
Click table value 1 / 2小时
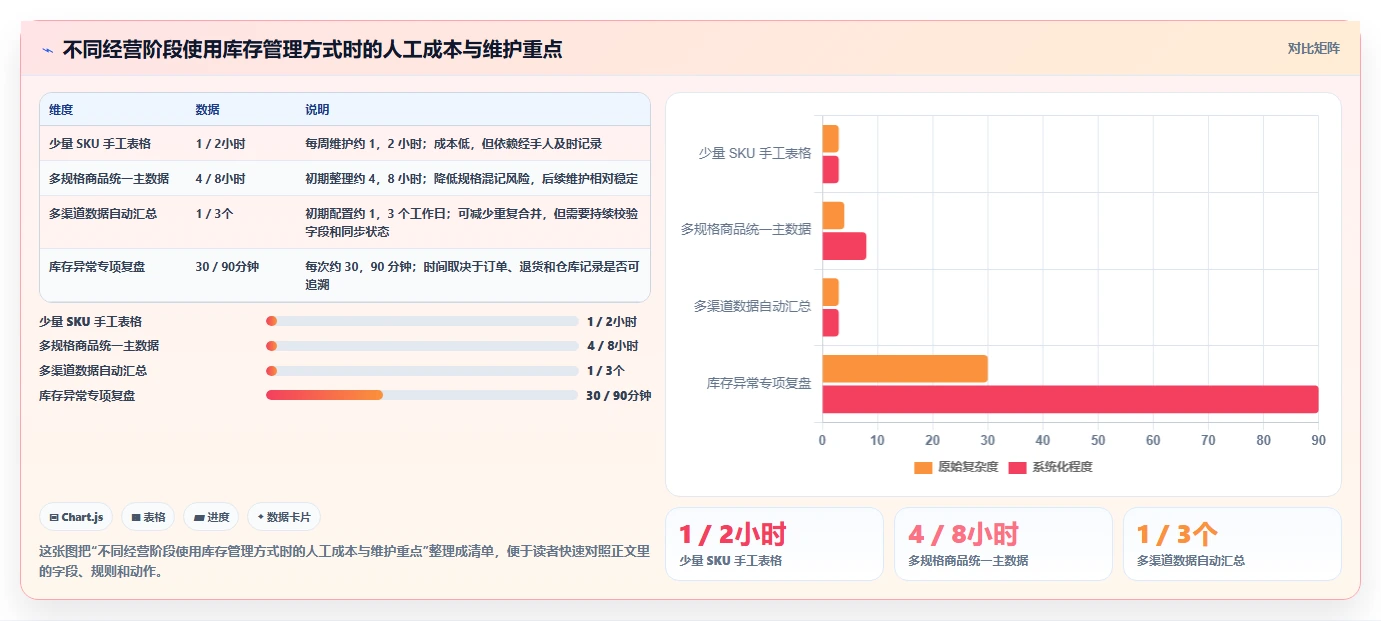pos(221,144)
